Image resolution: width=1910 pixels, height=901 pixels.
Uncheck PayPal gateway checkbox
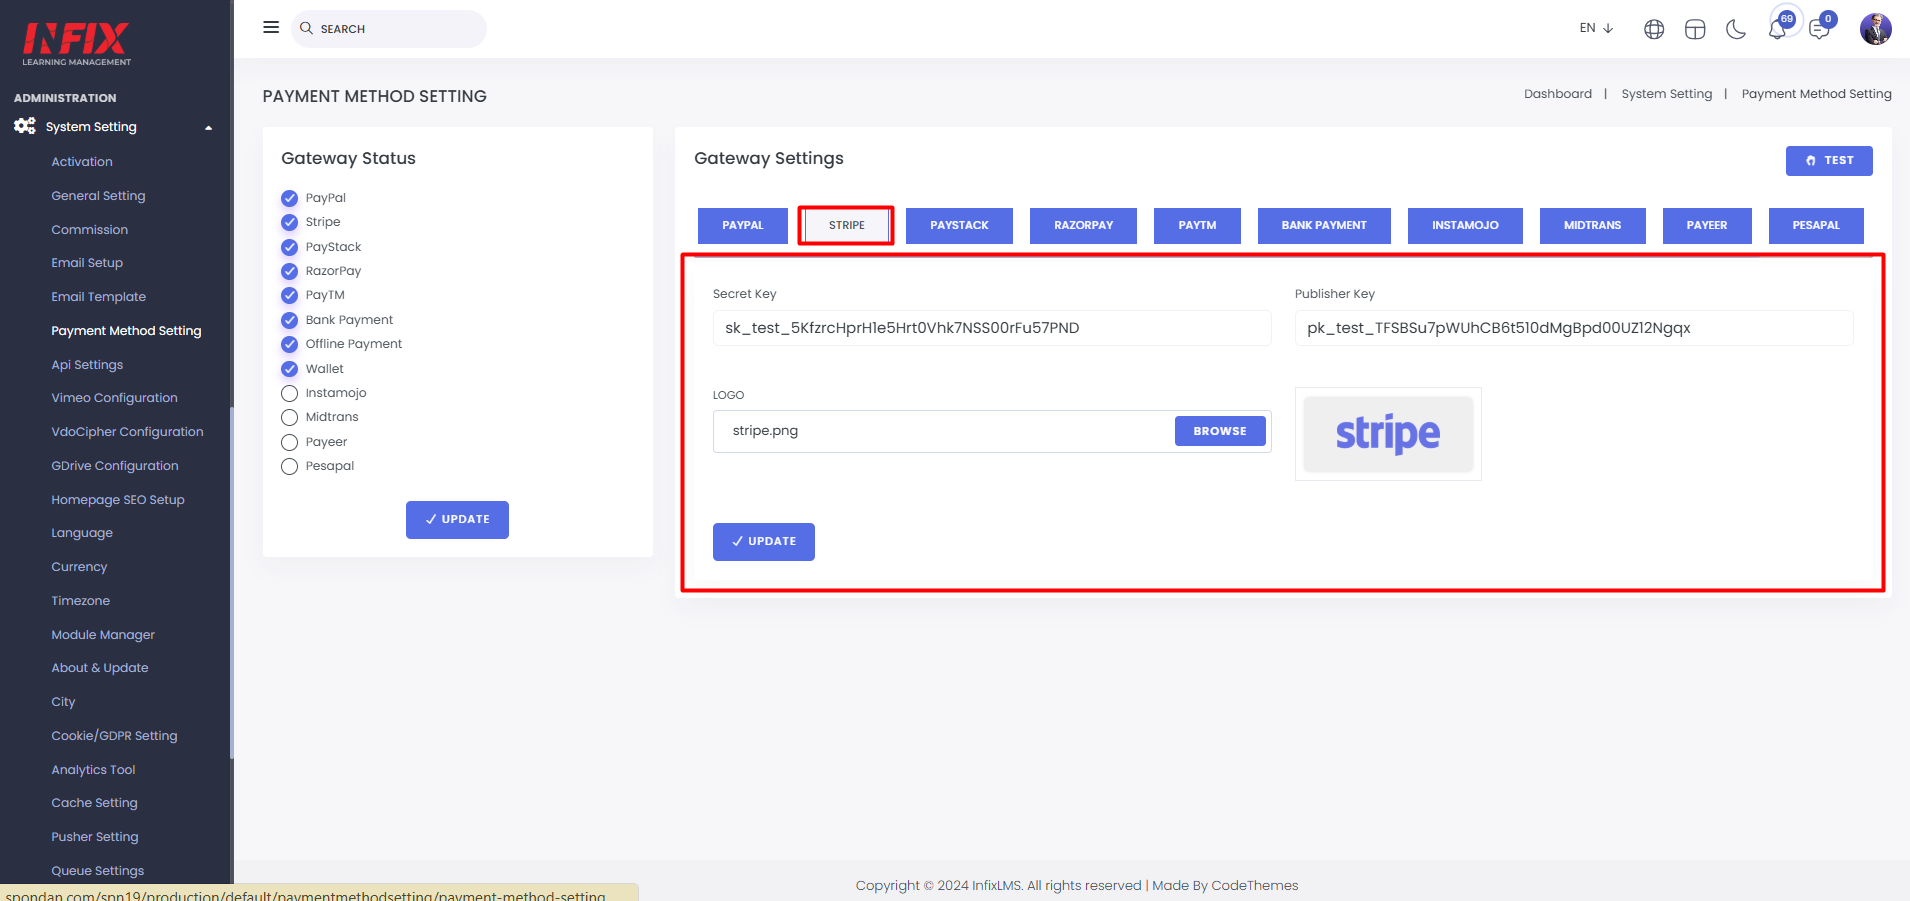tap(289, 198)
